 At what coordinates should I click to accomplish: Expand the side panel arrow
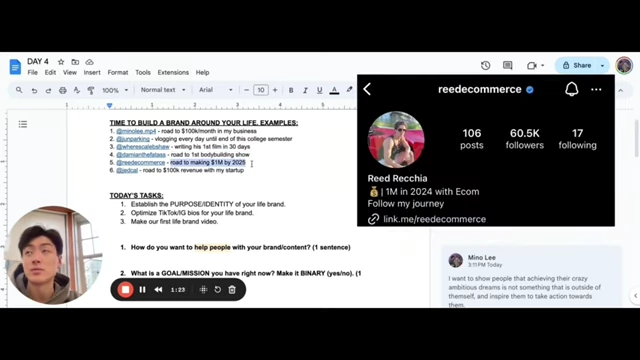[635, 296]
